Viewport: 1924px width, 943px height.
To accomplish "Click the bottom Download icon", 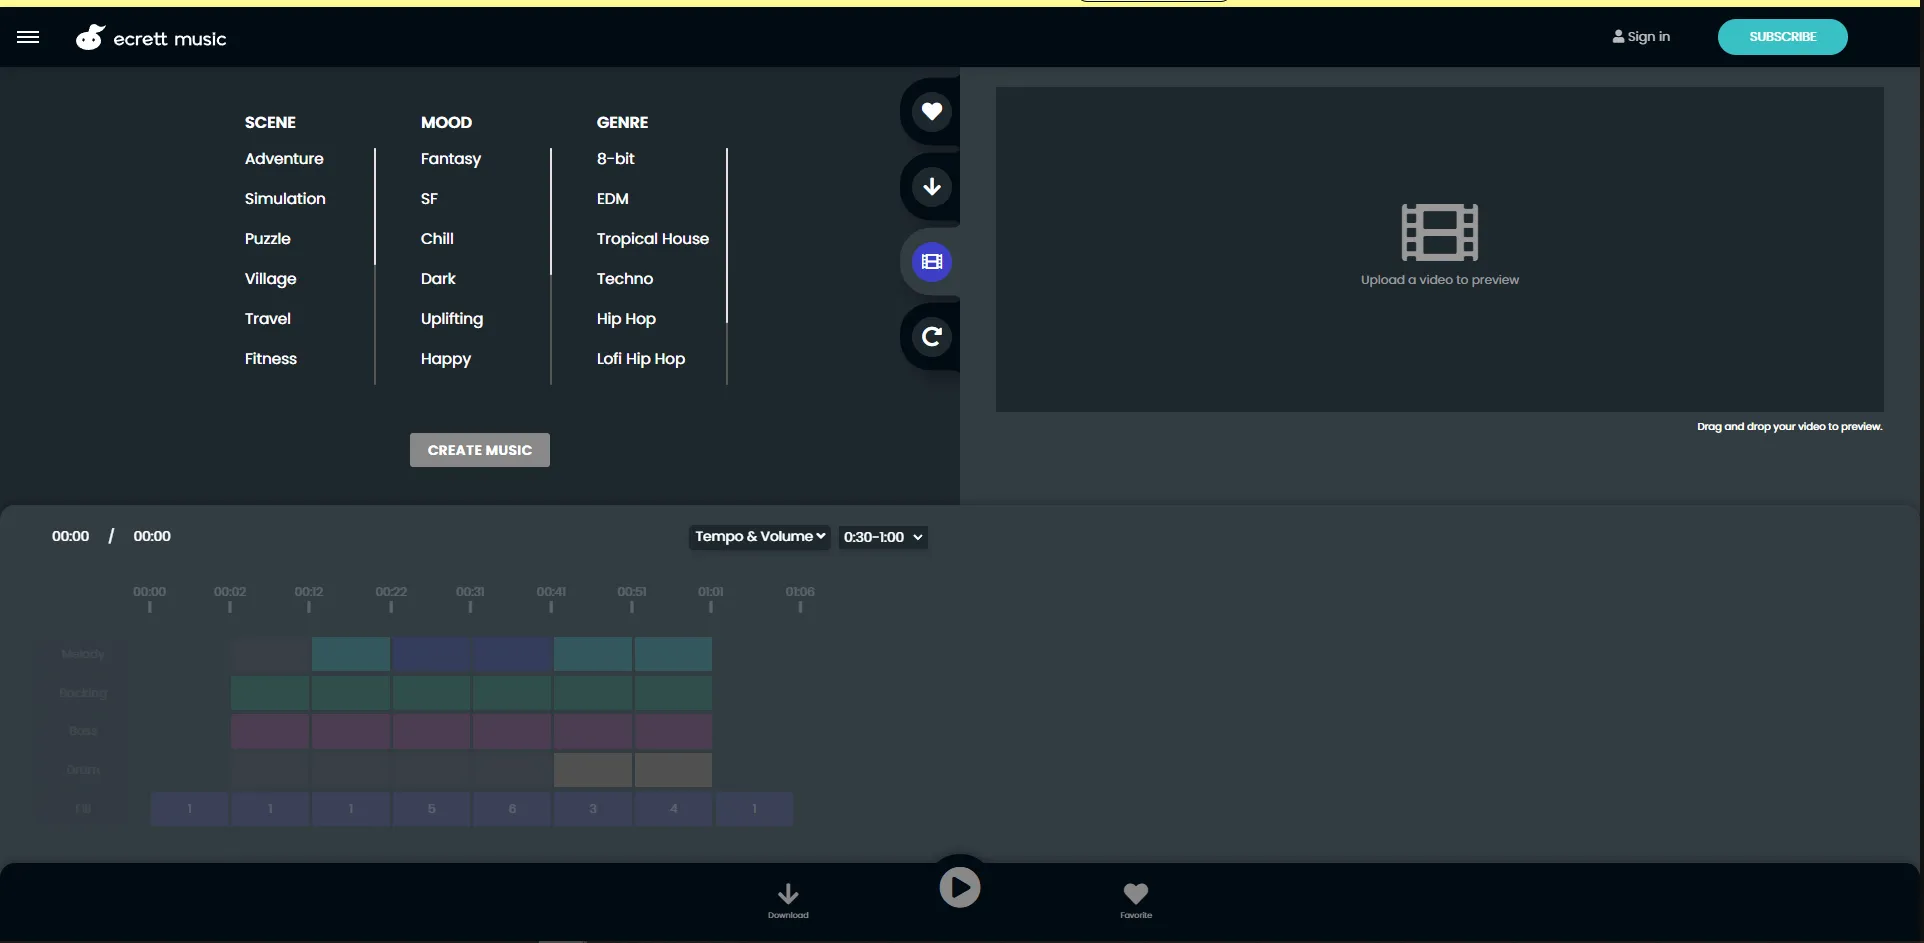I will pos(788,900).
